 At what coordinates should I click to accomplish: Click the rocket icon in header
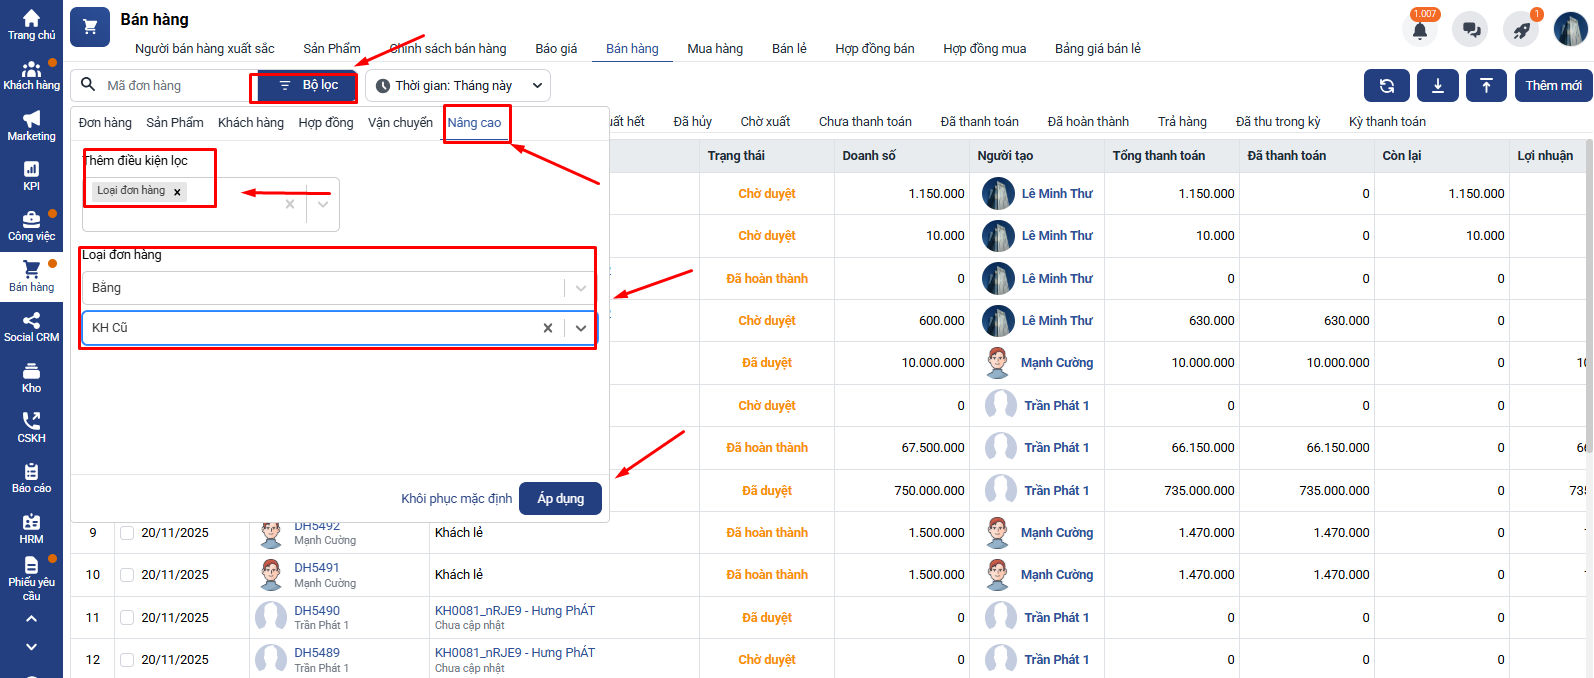[1521, 29]
